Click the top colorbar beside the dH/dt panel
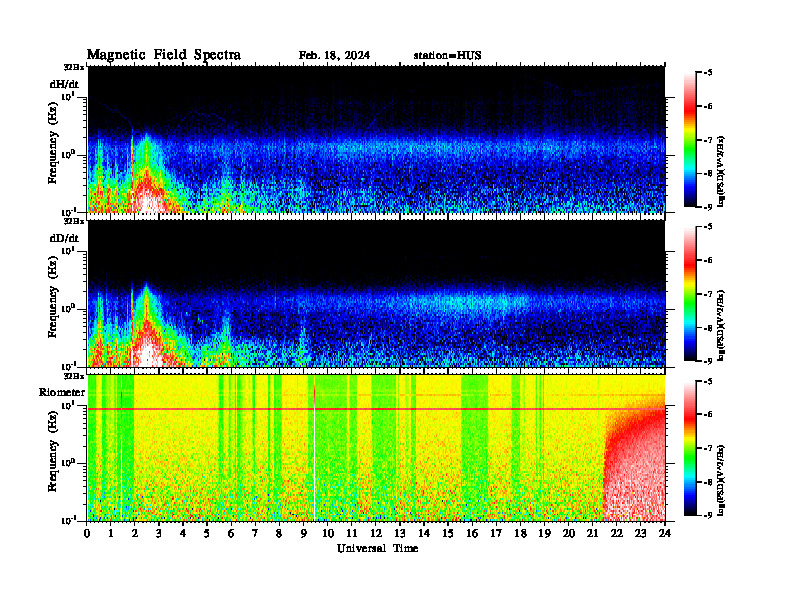792x612 pixels. click(x=690, y=140)
